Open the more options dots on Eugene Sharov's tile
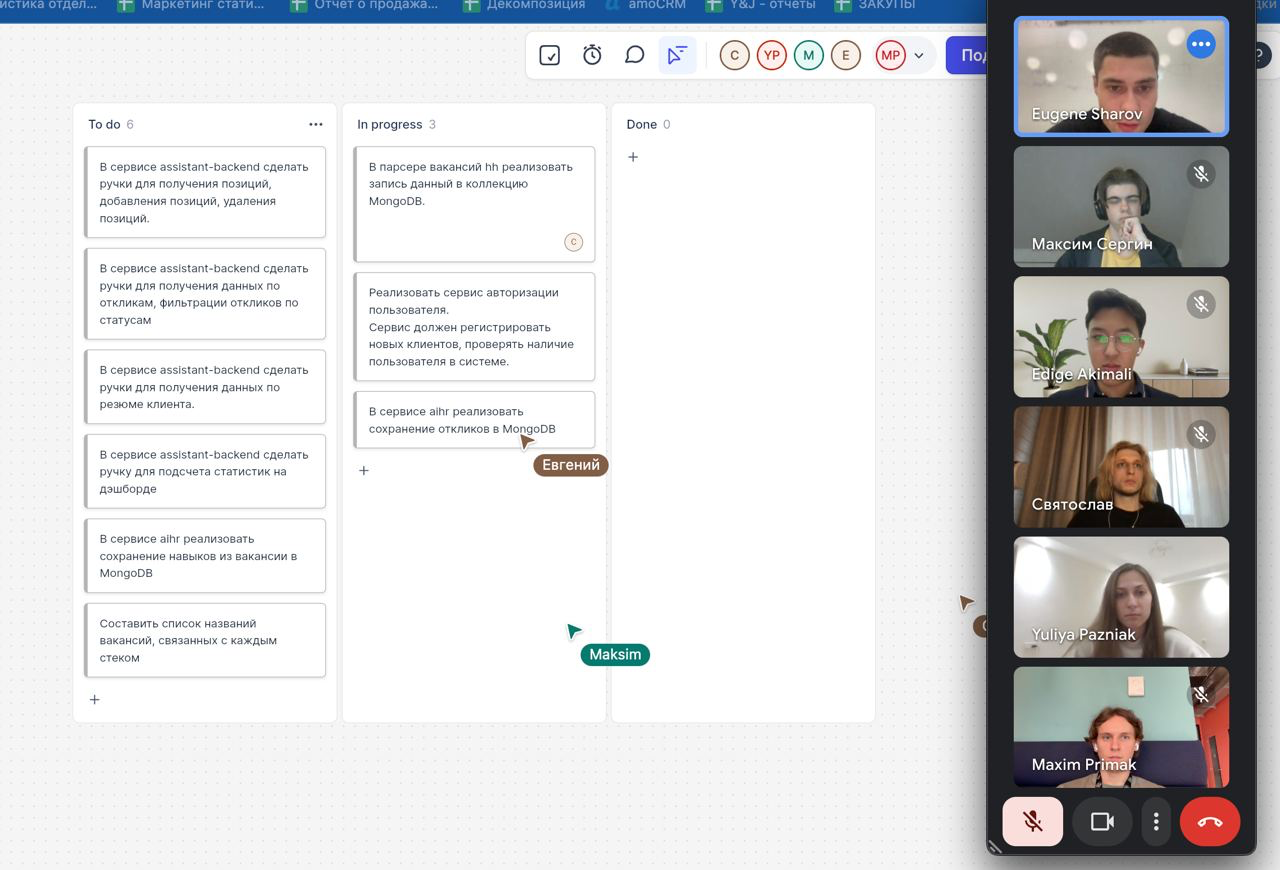1280x870 pixels. pyautogui.click(x=1201, y=44)
